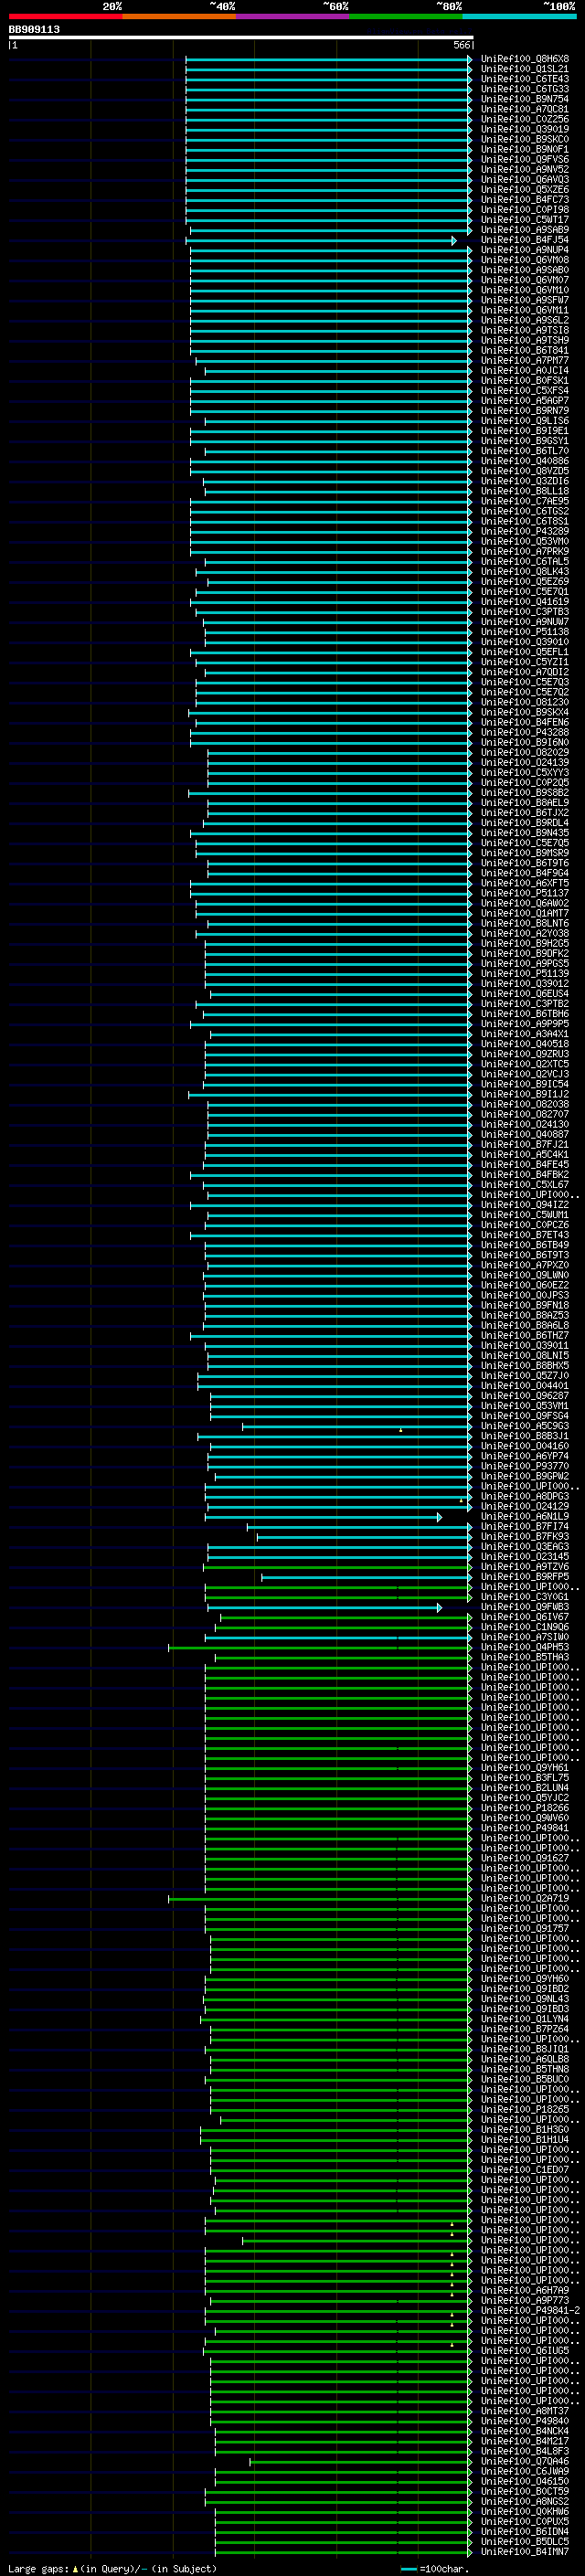Select hit label UniRef100_P49841-2
Image resolution: width=585 pixels, height=2576 pixels.
click(x=530, y=2310)
